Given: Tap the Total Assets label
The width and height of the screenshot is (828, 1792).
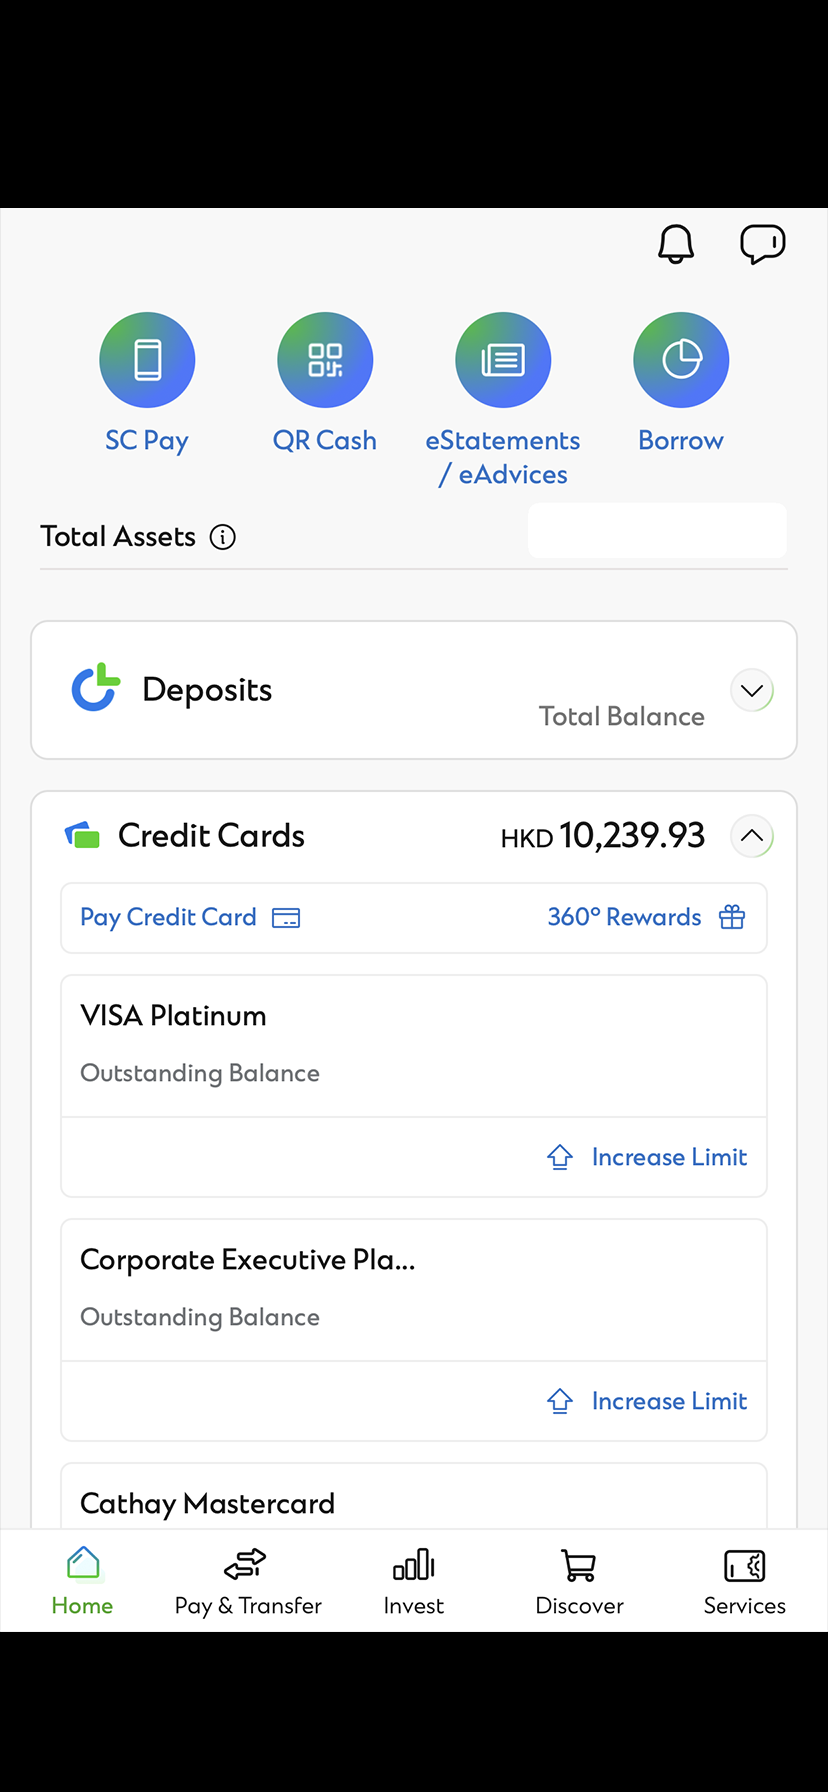Looking at the screenshot, I should click(118, 537).
